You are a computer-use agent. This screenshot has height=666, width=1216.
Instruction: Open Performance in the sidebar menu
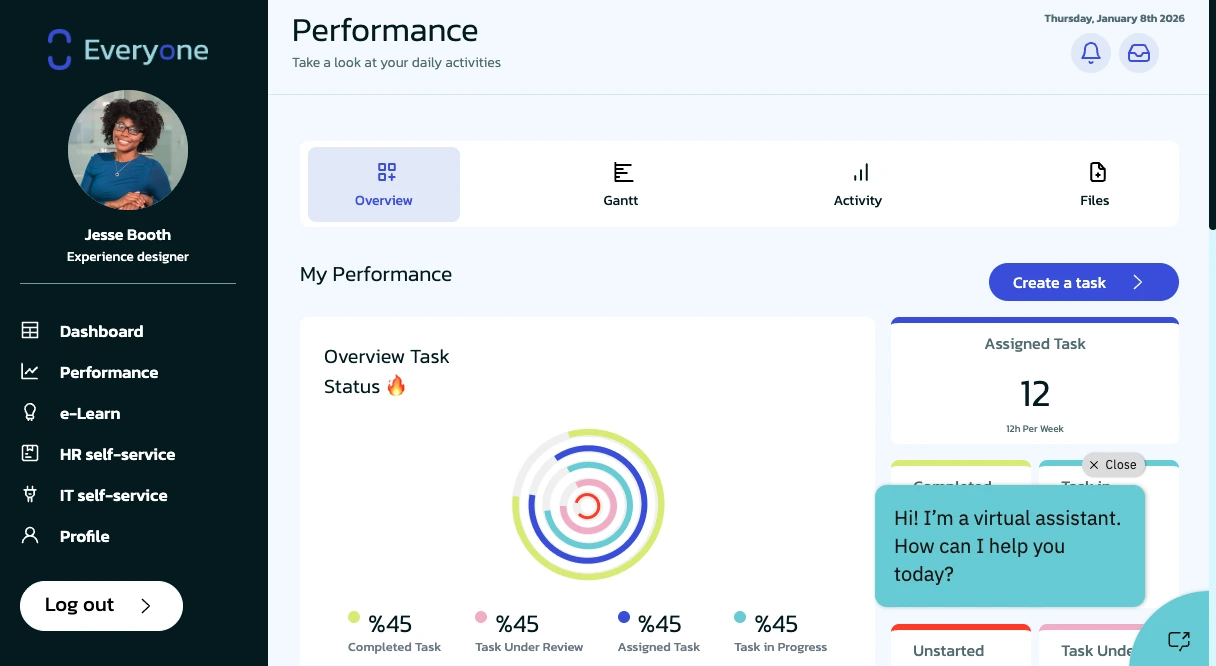[x=108, y=372]
